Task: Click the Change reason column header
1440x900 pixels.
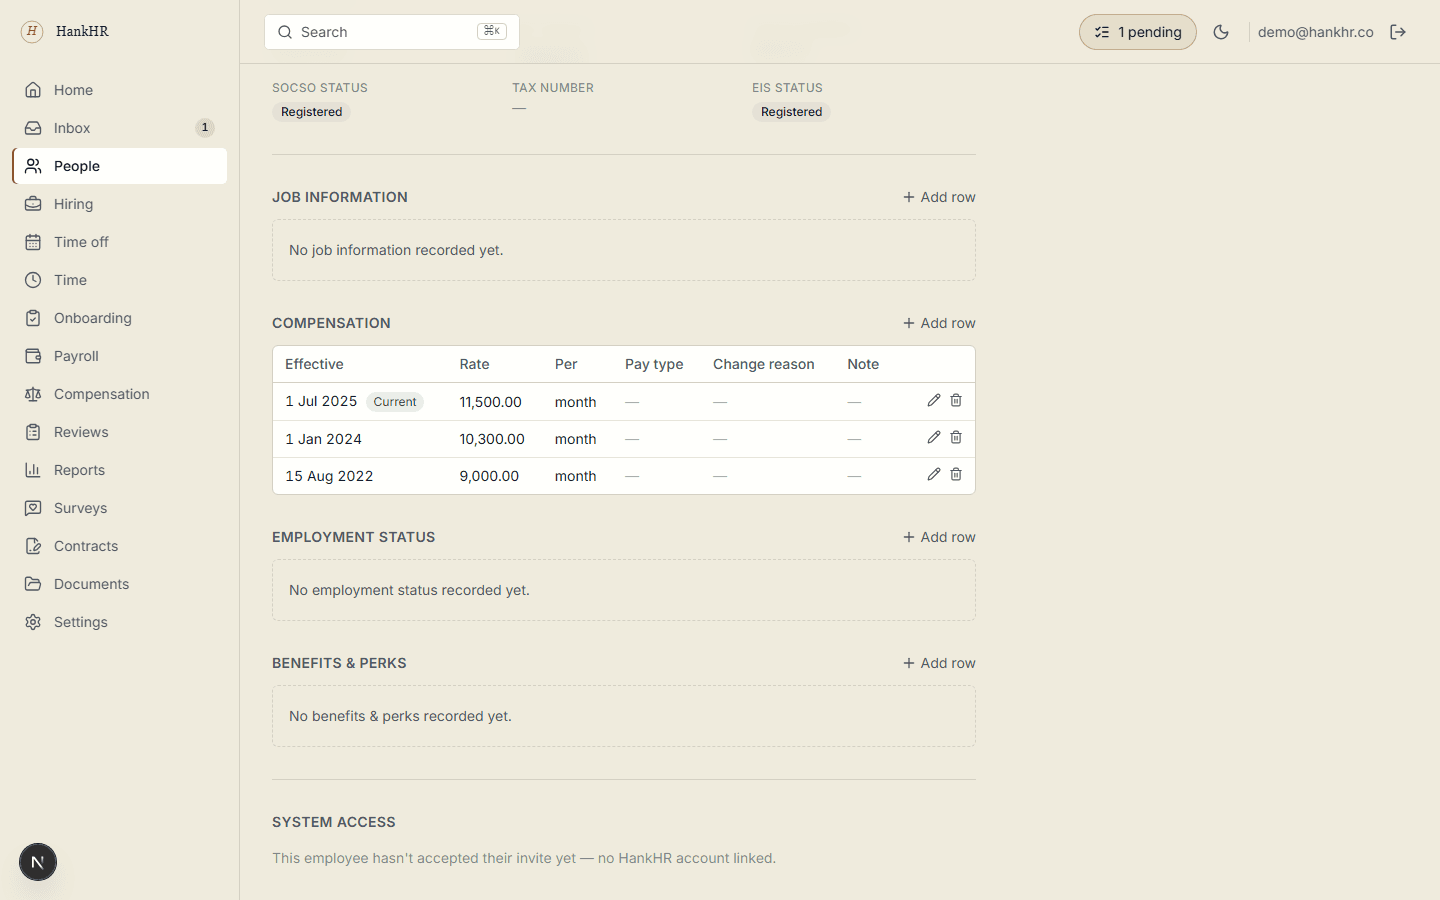Action: point(764,364)
